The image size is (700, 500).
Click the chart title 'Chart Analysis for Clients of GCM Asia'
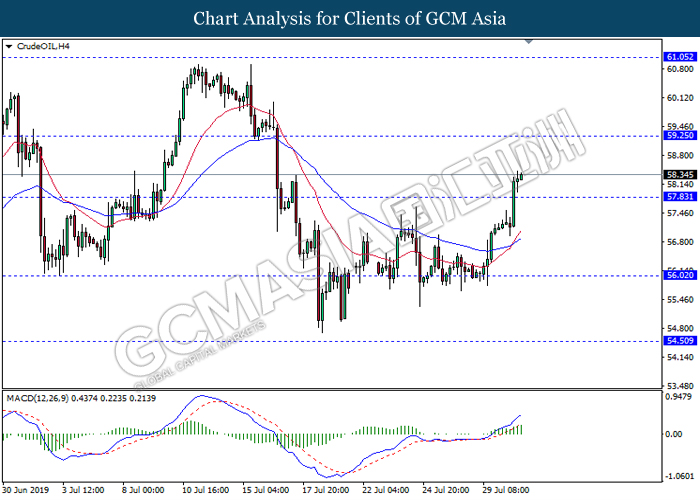click(350, 18)
